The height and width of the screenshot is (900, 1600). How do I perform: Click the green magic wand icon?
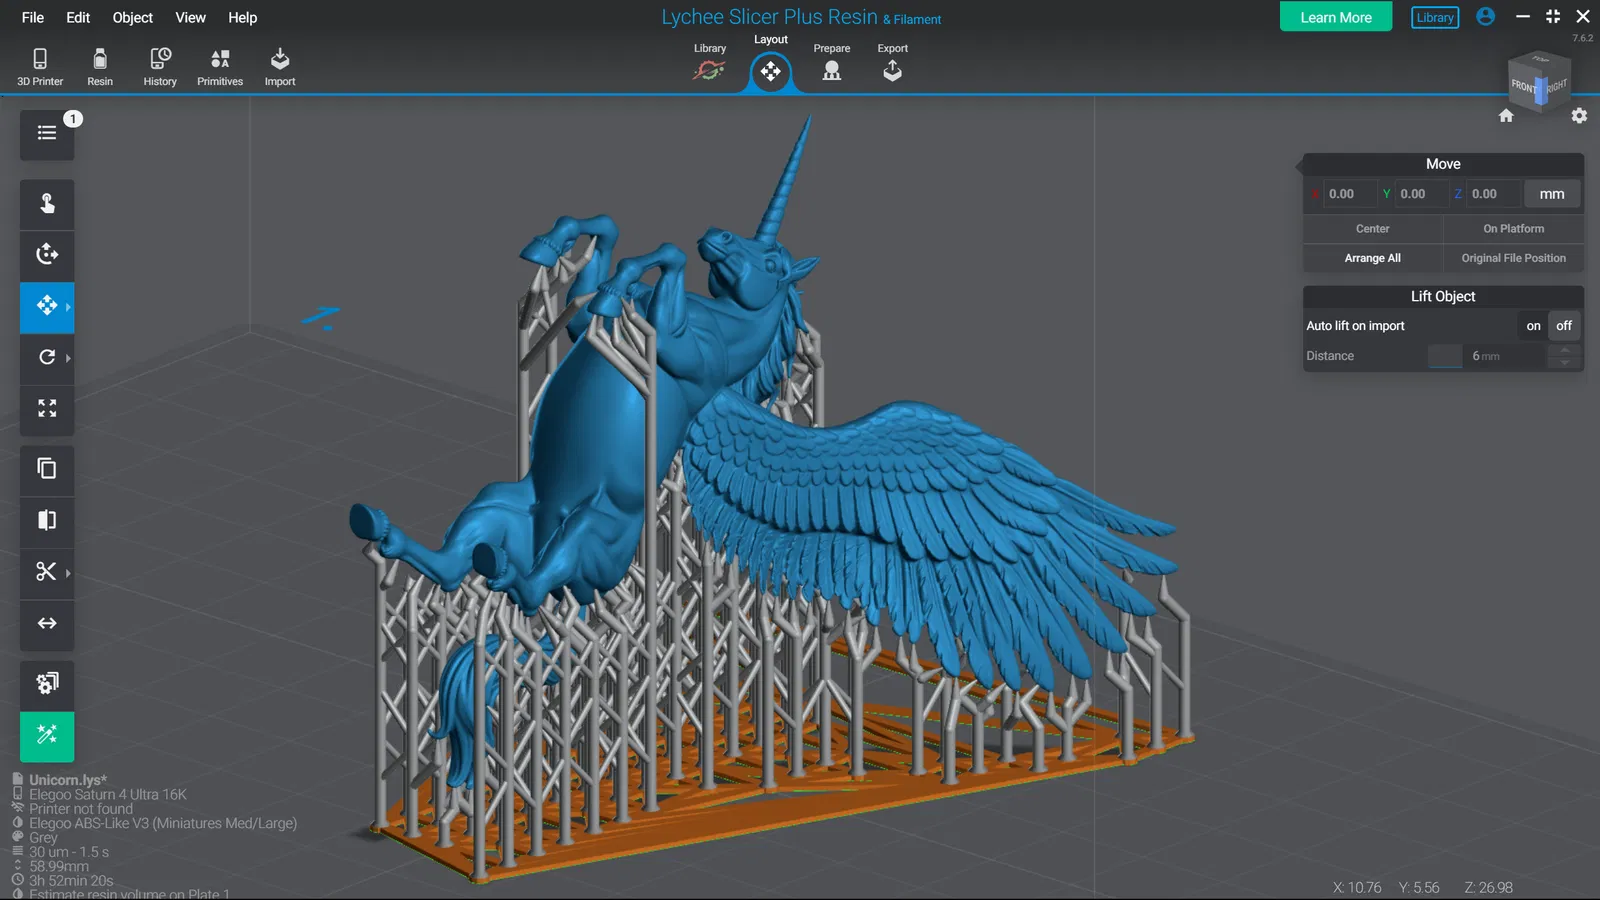(x=47, y=735)
